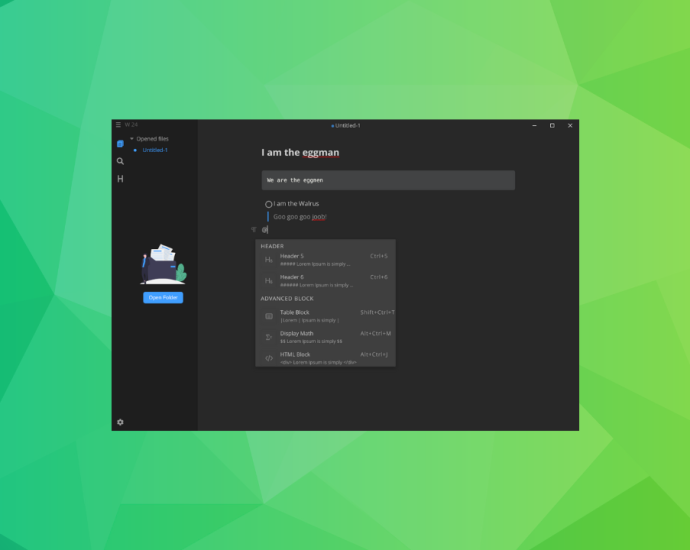Click the Table Block grid icon

(269, 316)
